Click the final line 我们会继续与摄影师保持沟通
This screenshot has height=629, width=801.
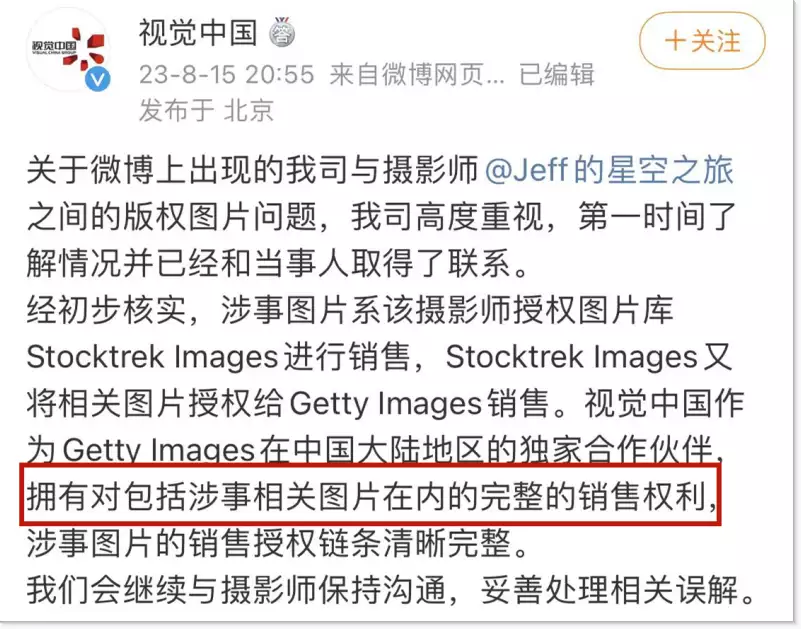[391, 590]
